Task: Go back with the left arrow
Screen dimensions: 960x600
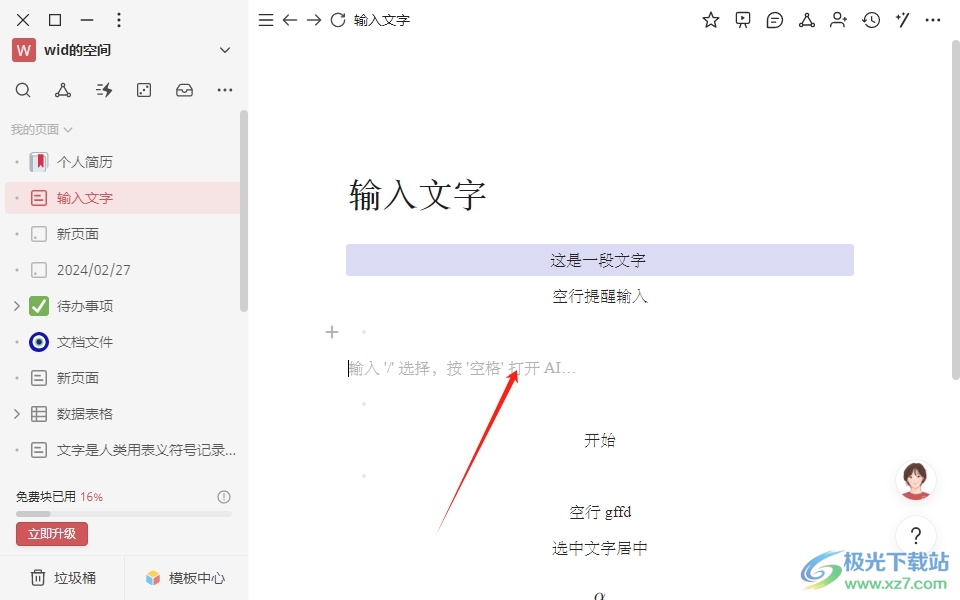Action: click(290, 20)
